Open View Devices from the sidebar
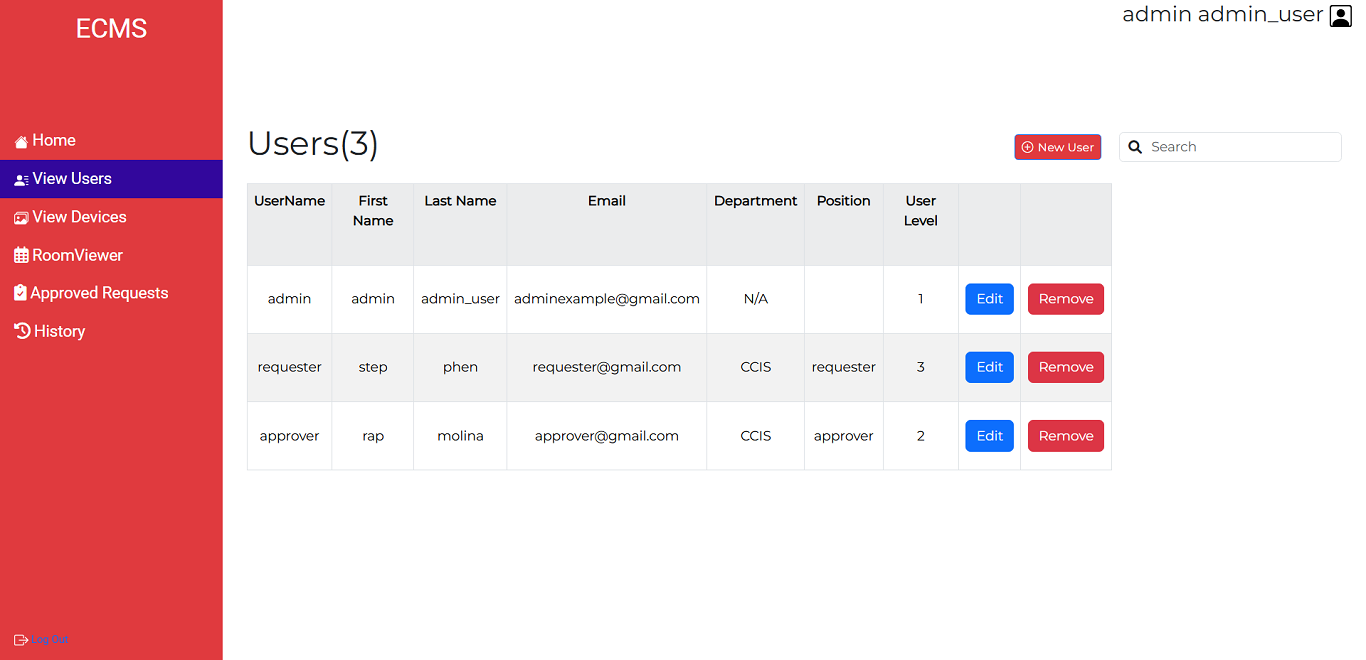 tap(111, 217)
